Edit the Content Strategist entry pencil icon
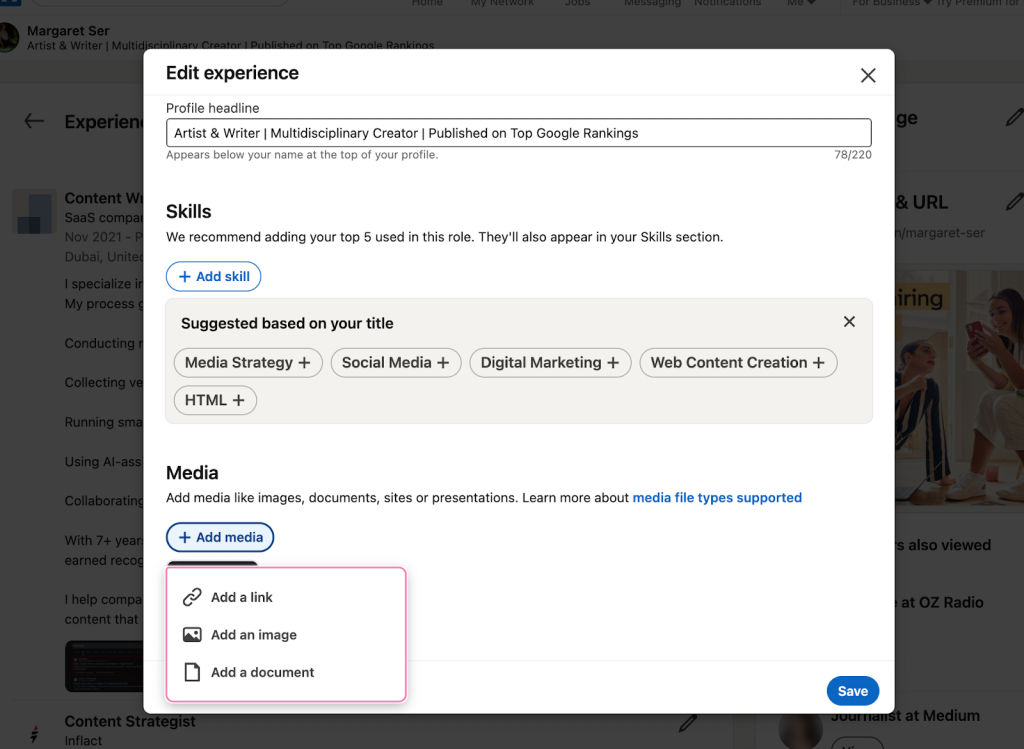This screenshot has width=1024, height=749. click(688, 722)
